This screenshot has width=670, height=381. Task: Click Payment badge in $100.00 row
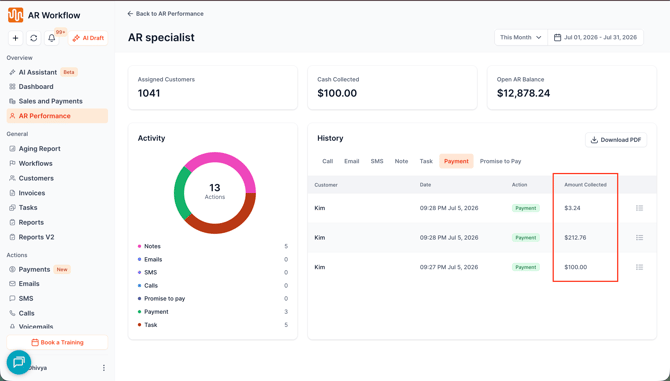pyautogui.click(x=526, y=267)
